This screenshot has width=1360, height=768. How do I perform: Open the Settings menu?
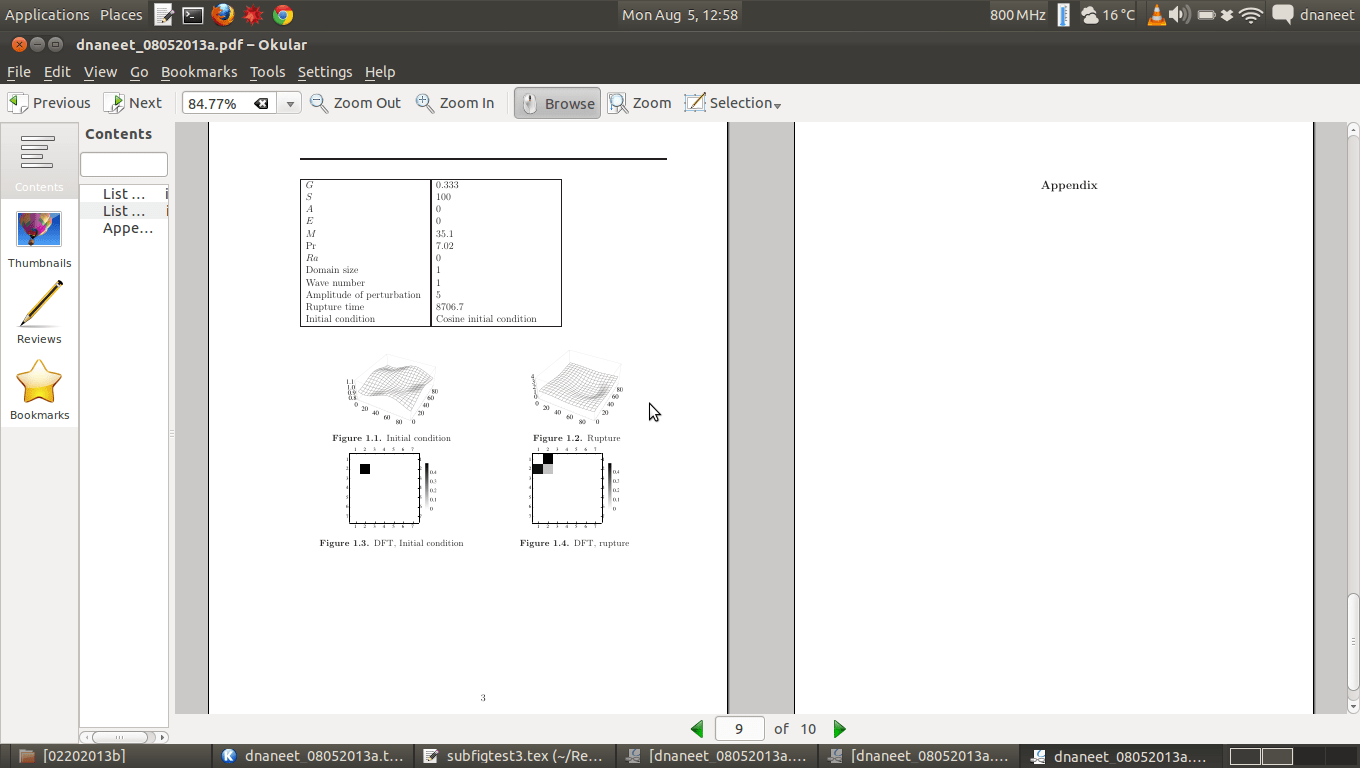coord(325,72)
